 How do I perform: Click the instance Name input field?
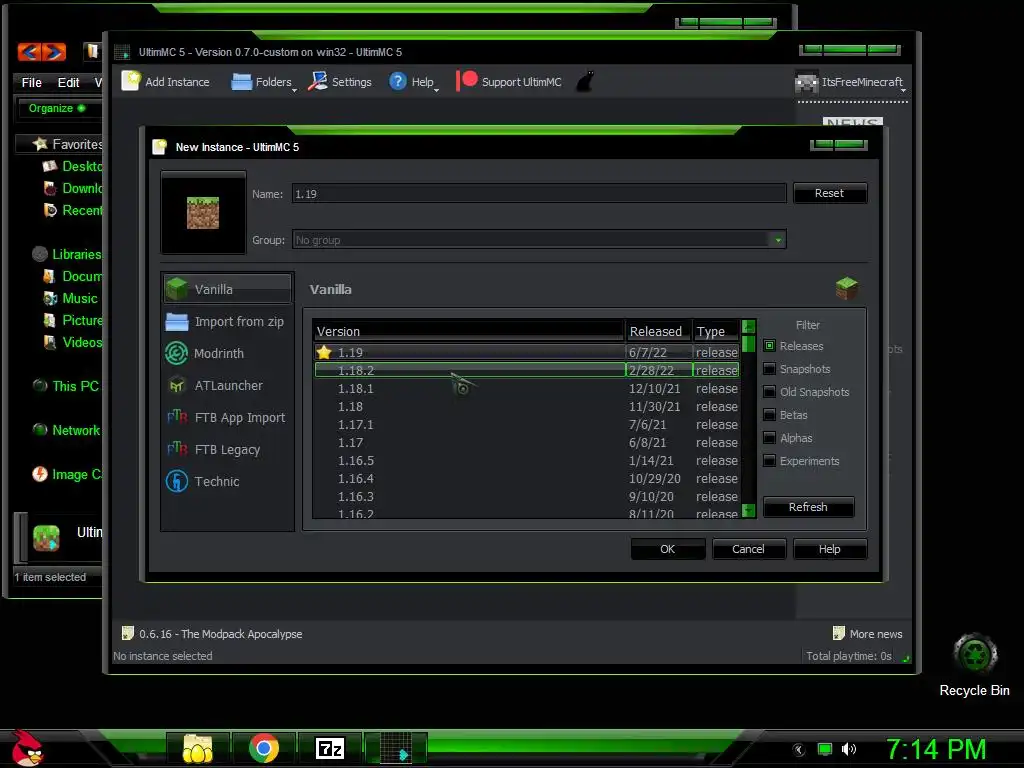(539, 194)
